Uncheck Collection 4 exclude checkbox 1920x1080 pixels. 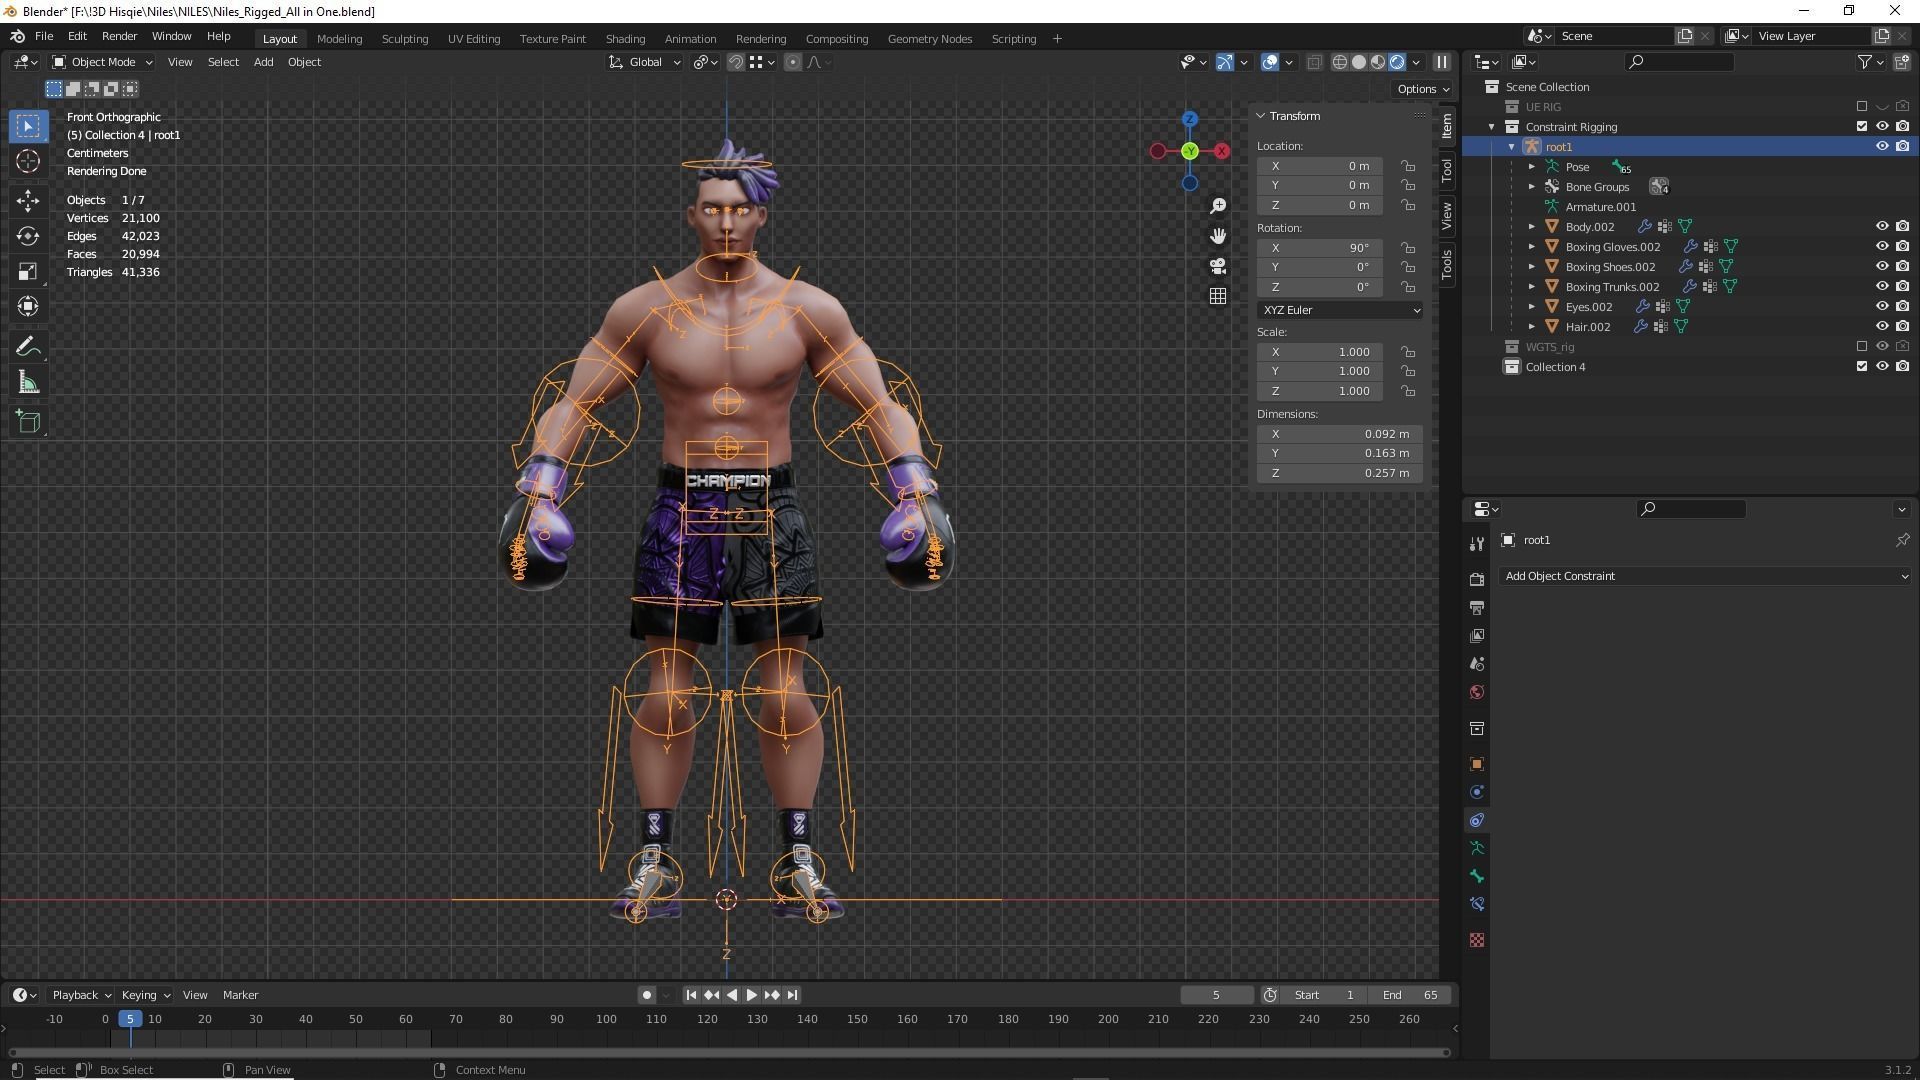click(x=1861, y=367)
